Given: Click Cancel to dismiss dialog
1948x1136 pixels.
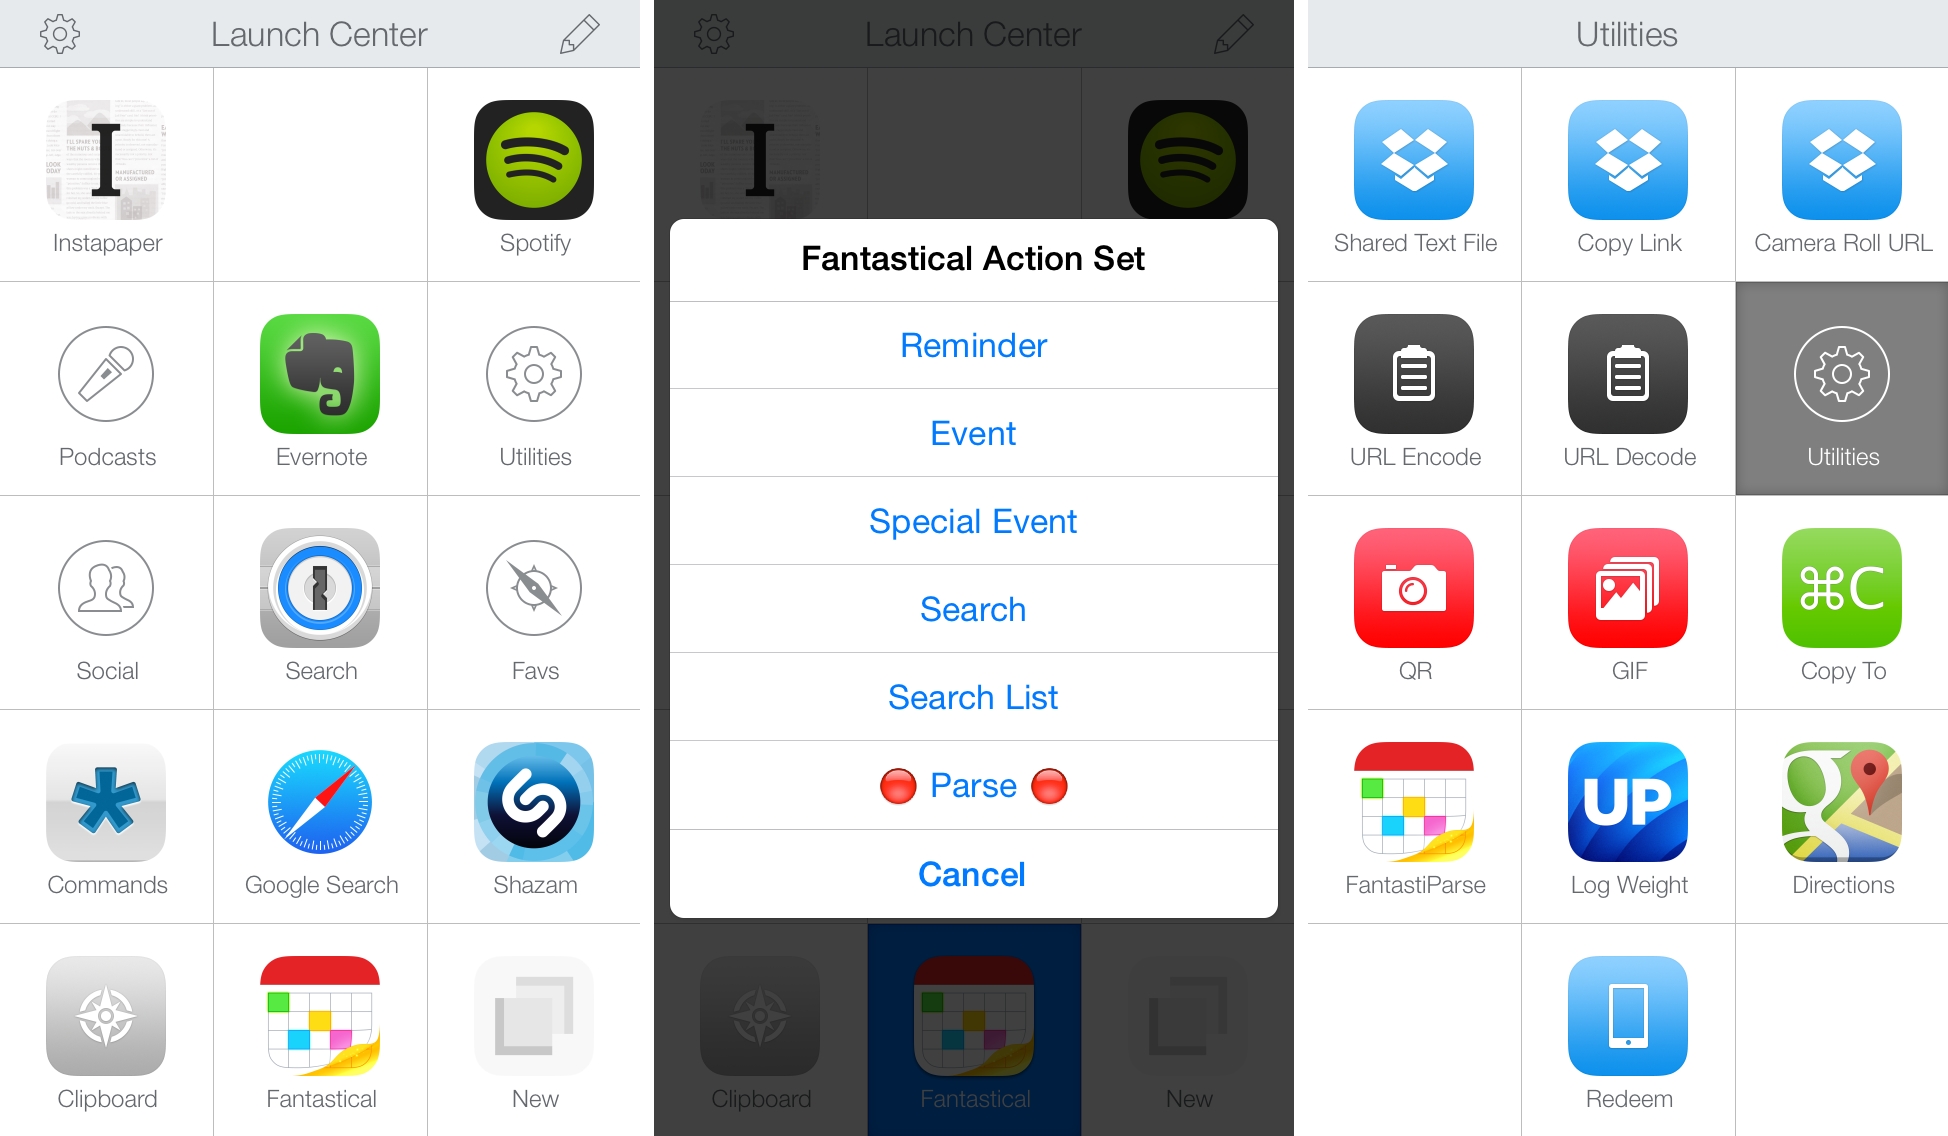Looking at the screenshot, I should click(x=971, y=874).
